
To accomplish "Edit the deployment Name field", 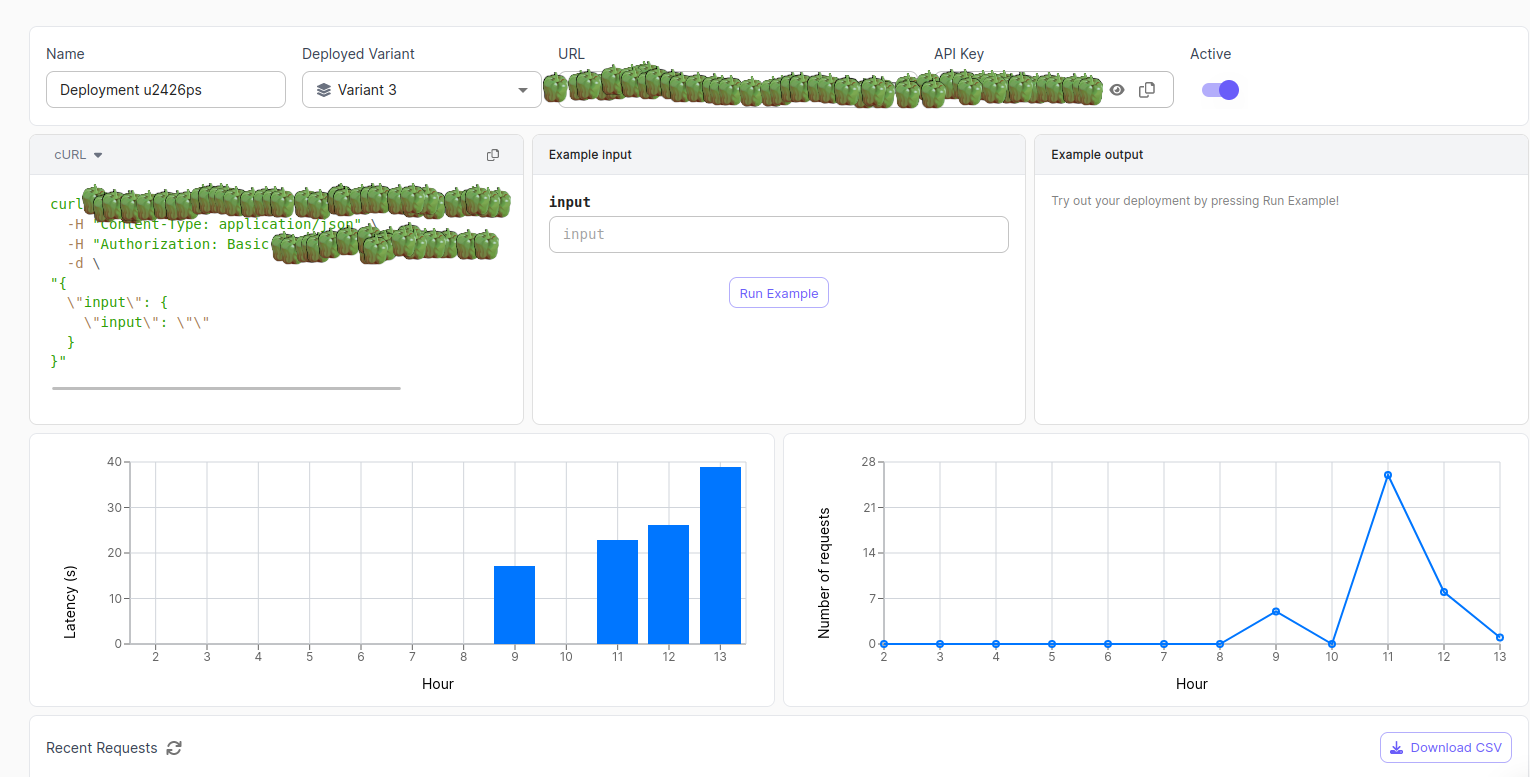I will click(166, 90).
